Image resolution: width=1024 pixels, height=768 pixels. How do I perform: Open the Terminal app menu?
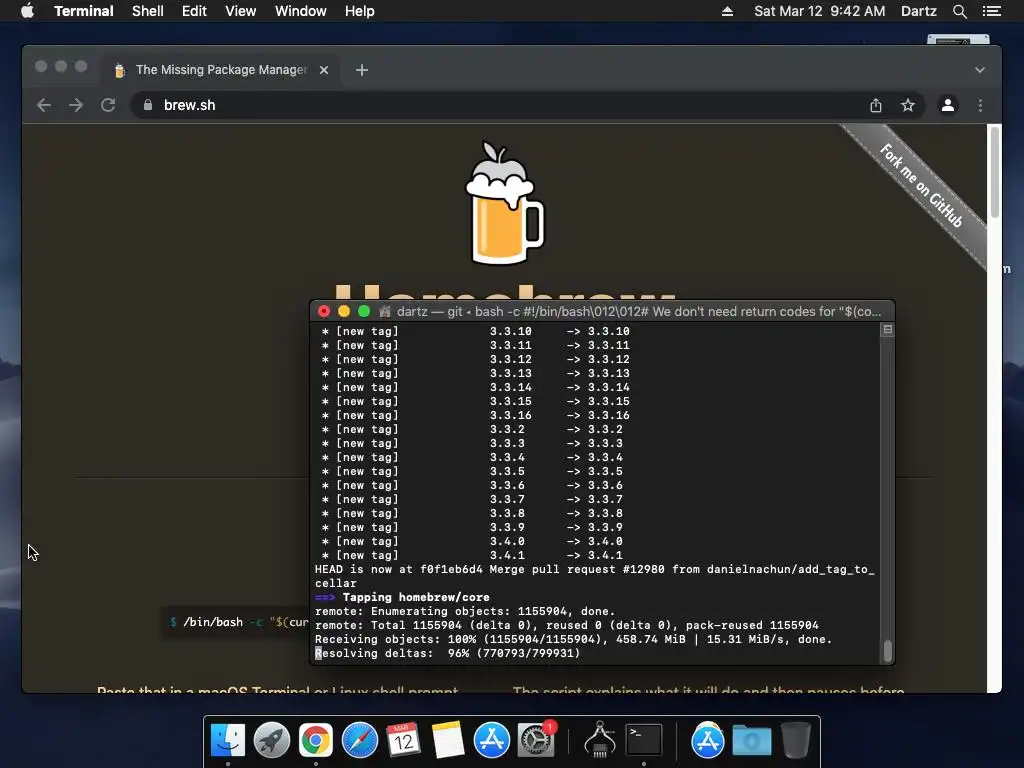84,11
